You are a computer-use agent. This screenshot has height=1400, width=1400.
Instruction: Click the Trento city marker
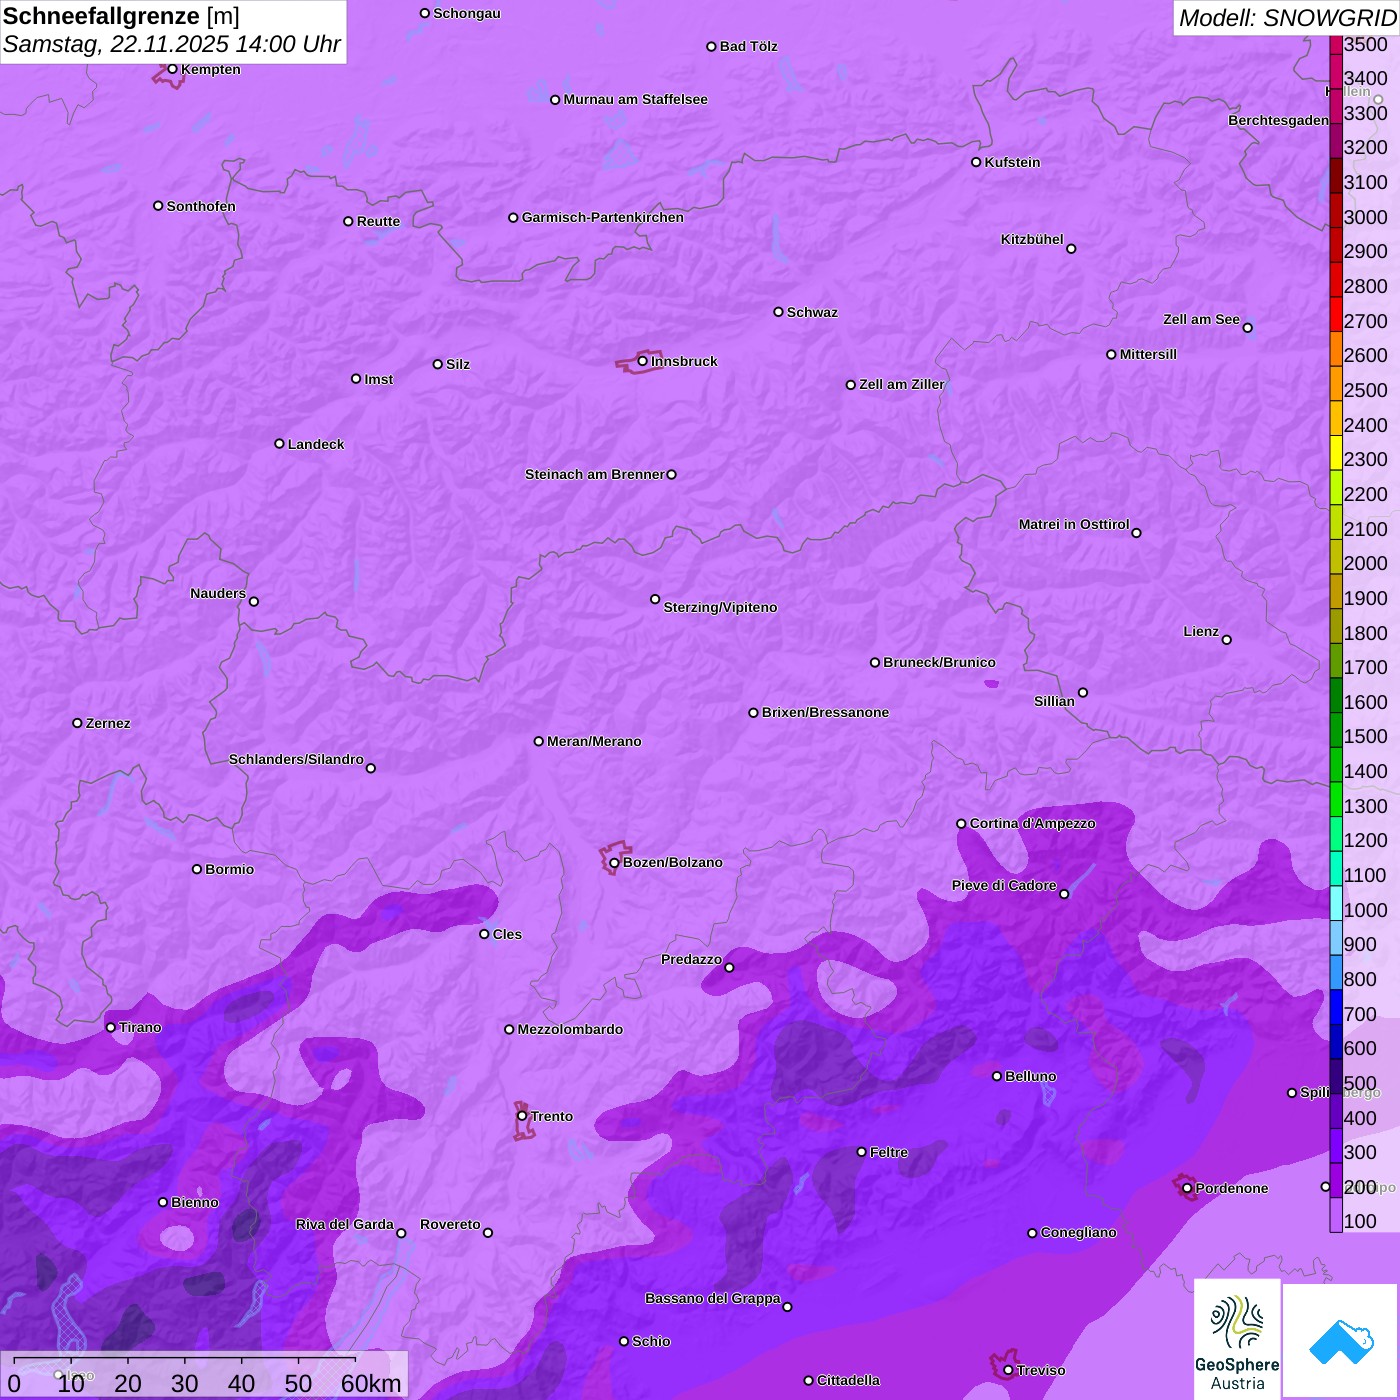522,1116
